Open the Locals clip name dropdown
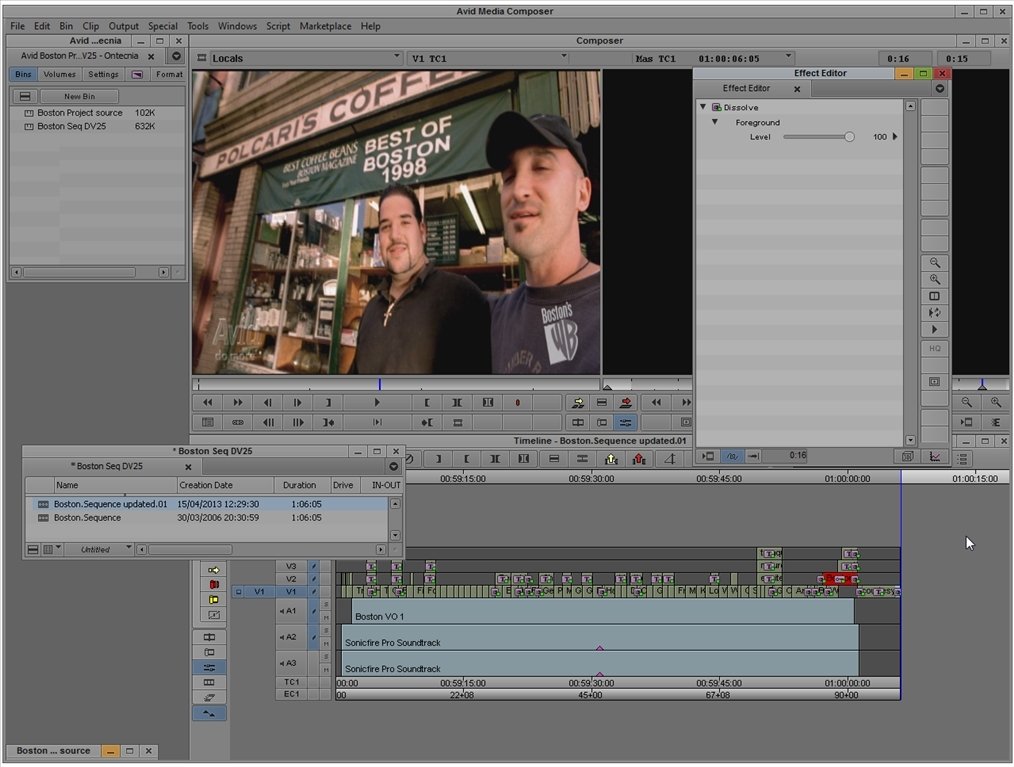This screenshot has height=767, width=1014. click(x=396, y=57)
